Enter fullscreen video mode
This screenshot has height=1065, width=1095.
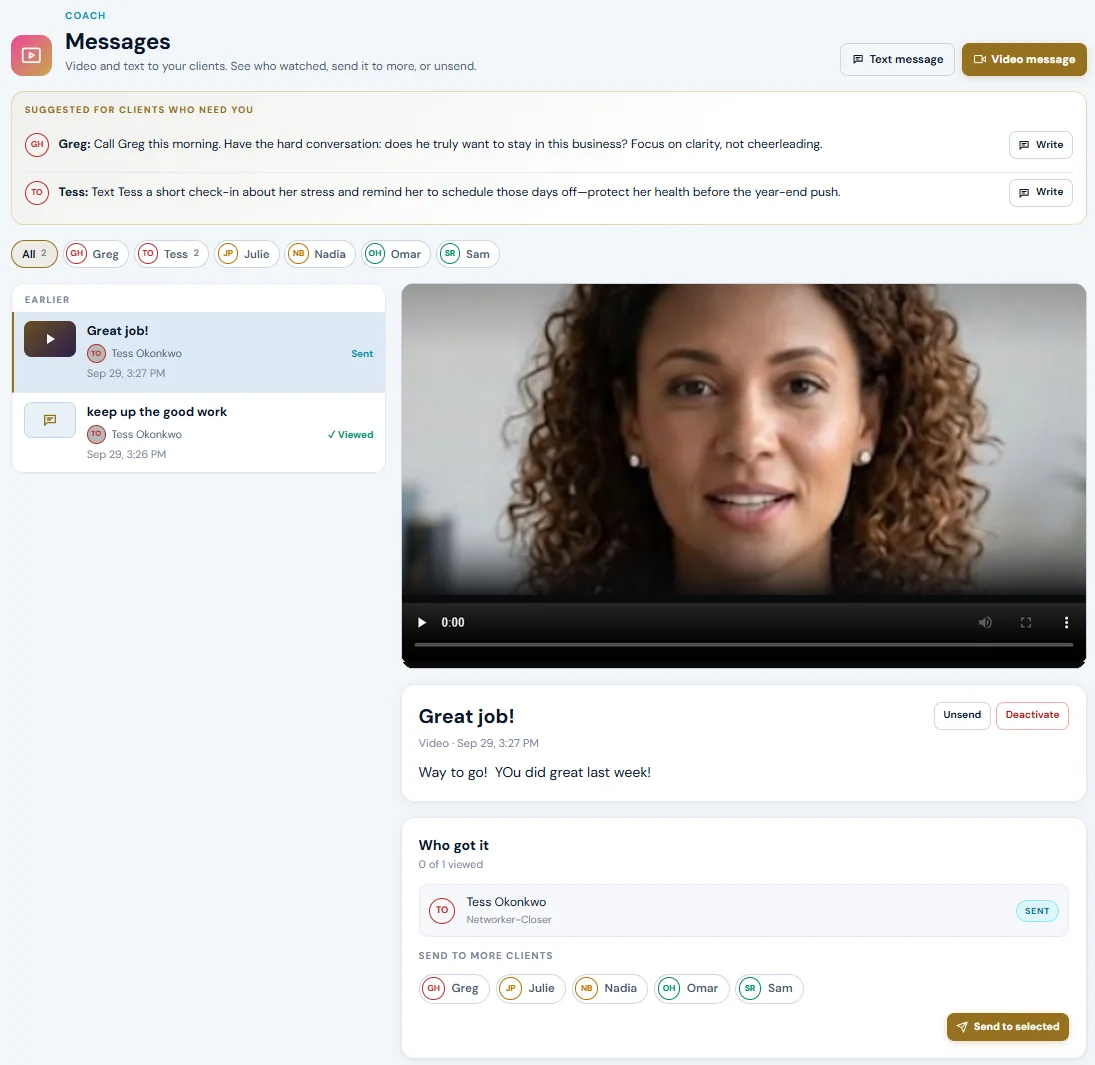[1026, 622]
